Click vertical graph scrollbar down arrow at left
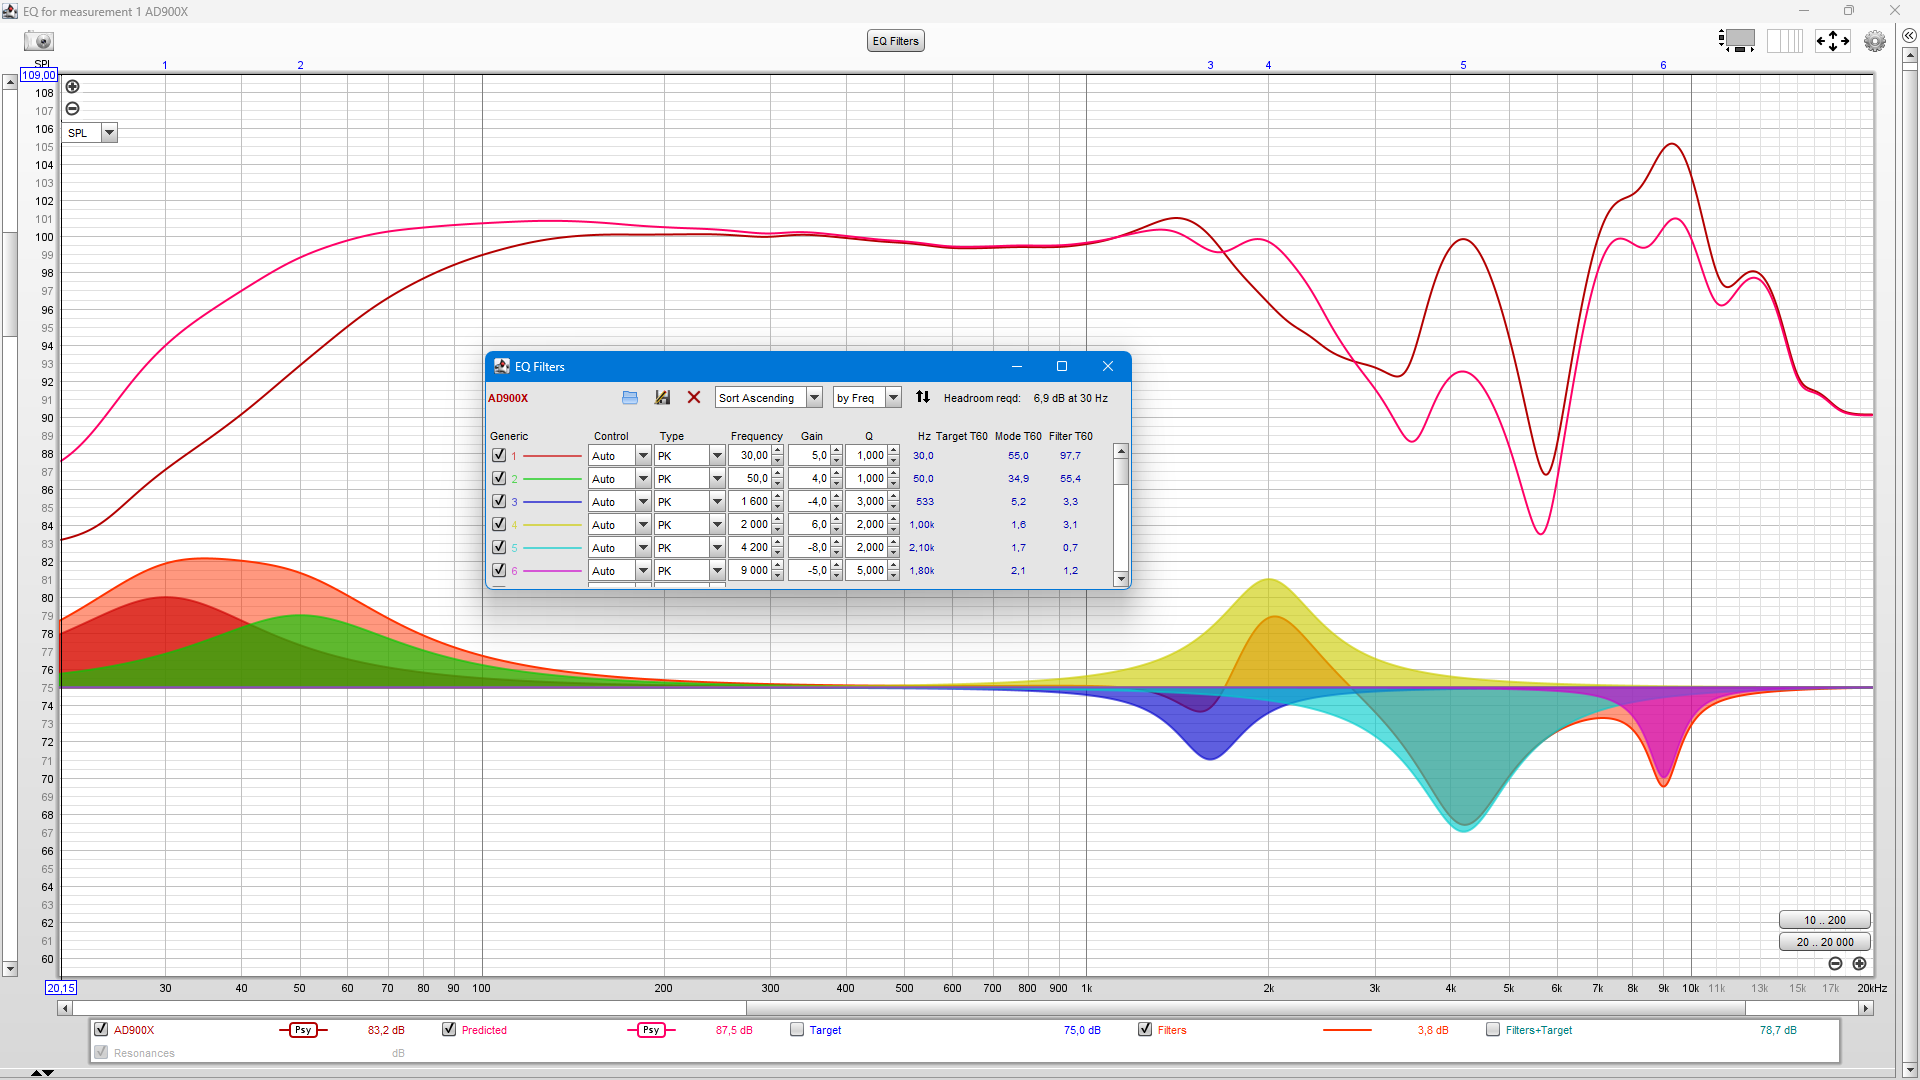Image resolution: width=1920 pixels, height=1080 pixels. 10,968
